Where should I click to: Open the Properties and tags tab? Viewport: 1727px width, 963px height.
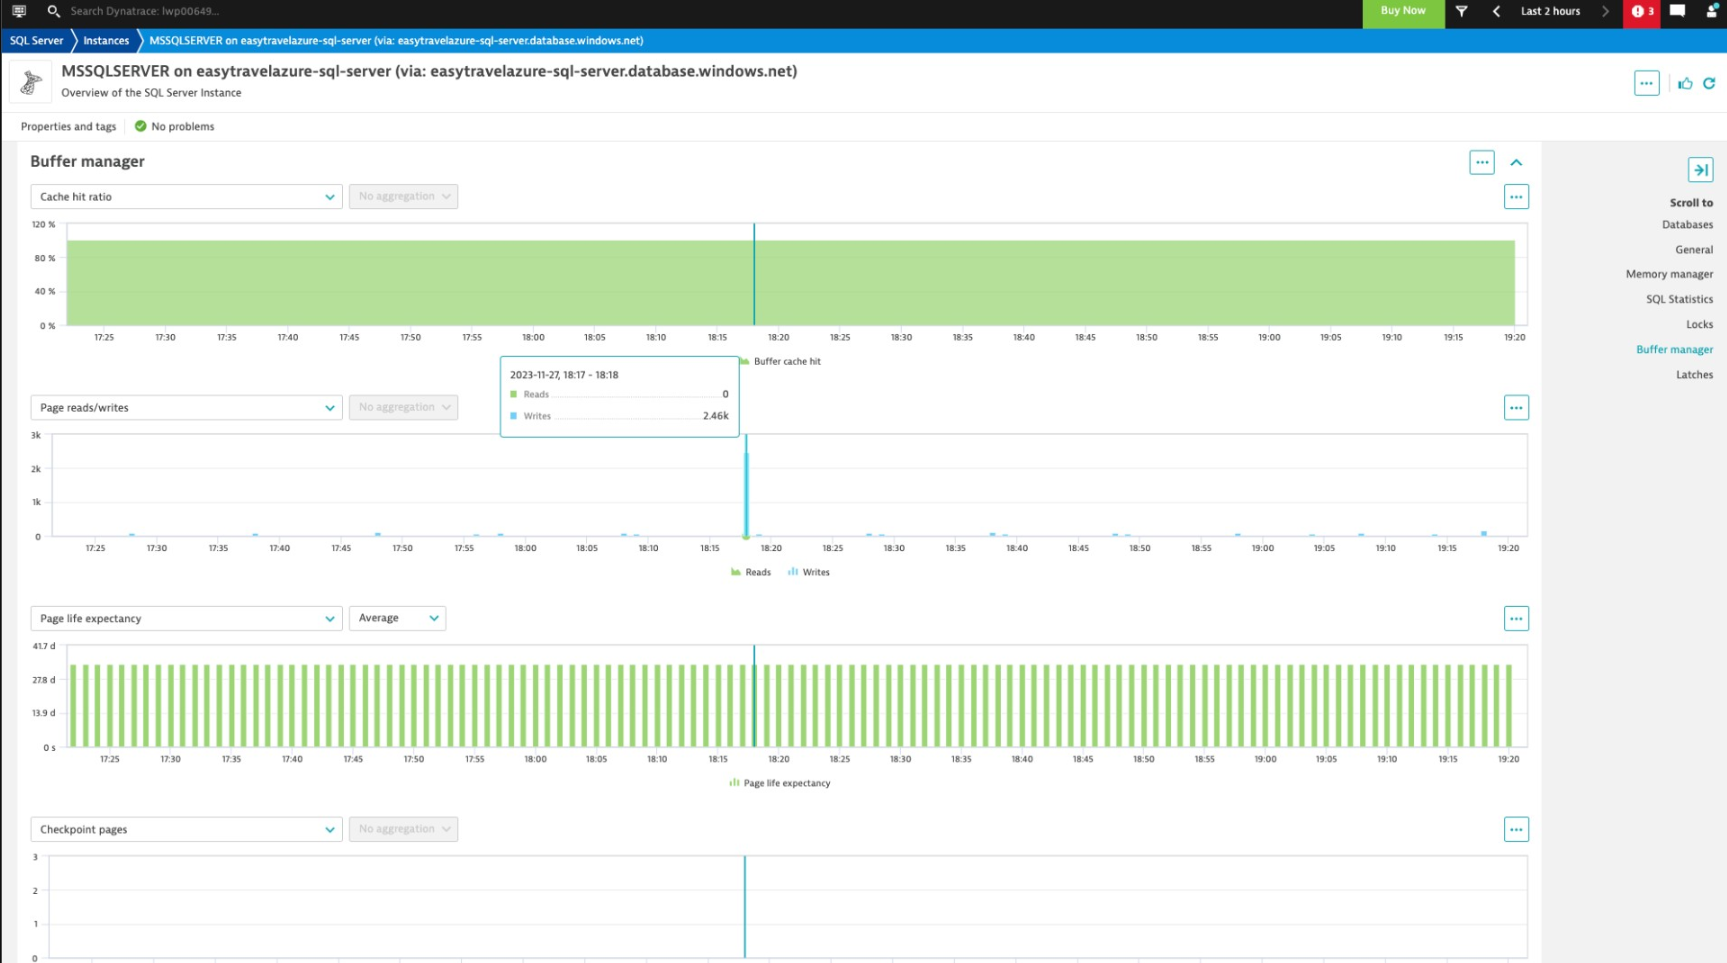click(x=68, y=127)
